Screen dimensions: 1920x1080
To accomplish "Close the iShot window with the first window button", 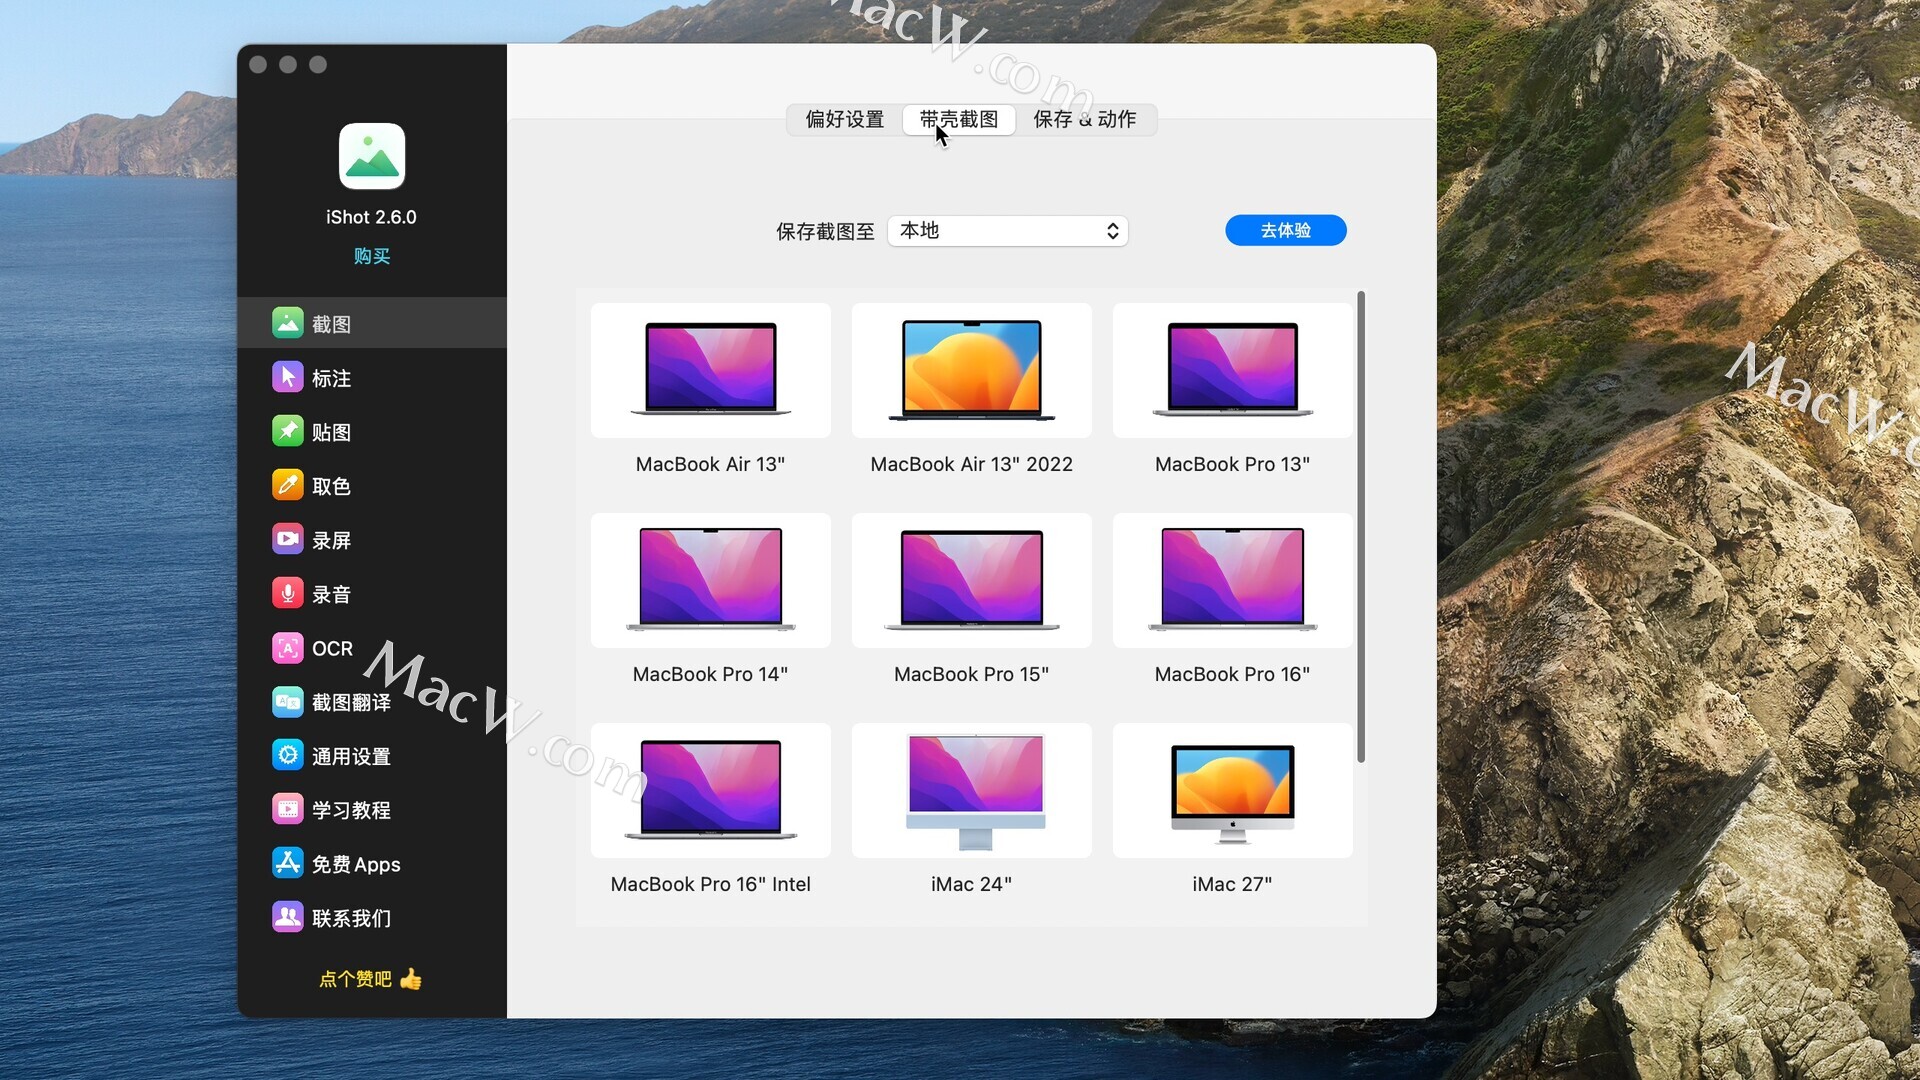I will point(258,65).
